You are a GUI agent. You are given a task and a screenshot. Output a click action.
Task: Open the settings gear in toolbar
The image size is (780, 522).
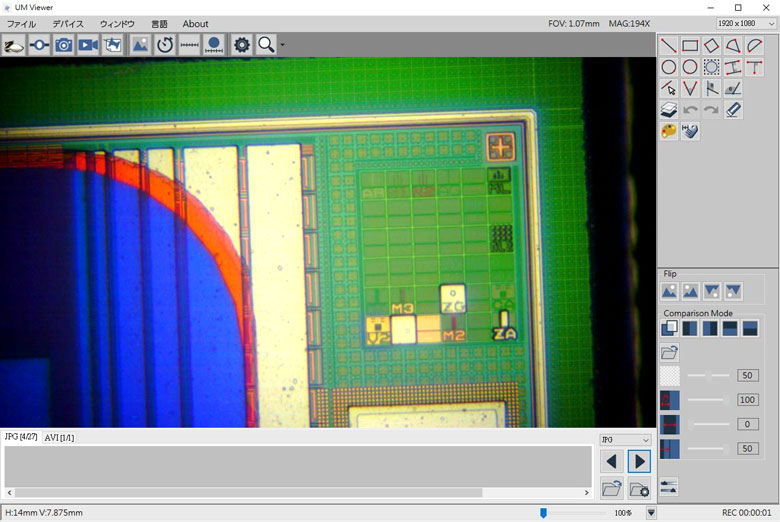(x=241, y=45)
